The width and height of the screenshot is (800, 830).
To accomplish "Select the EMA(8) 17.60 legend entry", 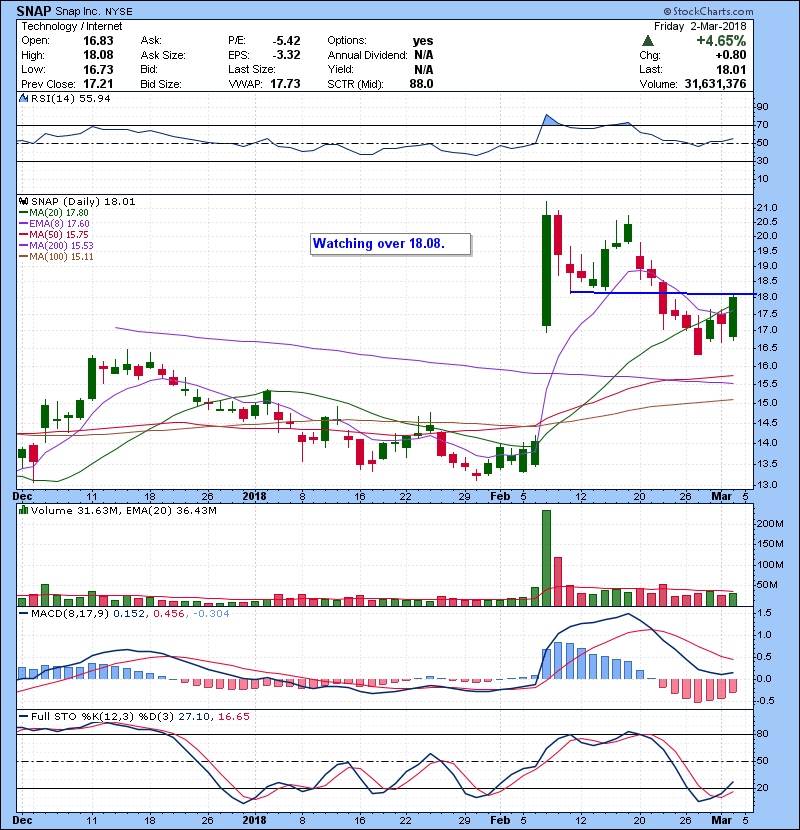I will [x=54, y=223].
